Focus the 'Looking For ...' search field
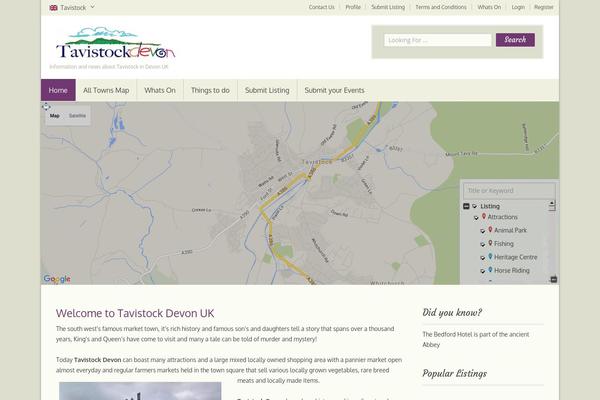 coord(437,40)
